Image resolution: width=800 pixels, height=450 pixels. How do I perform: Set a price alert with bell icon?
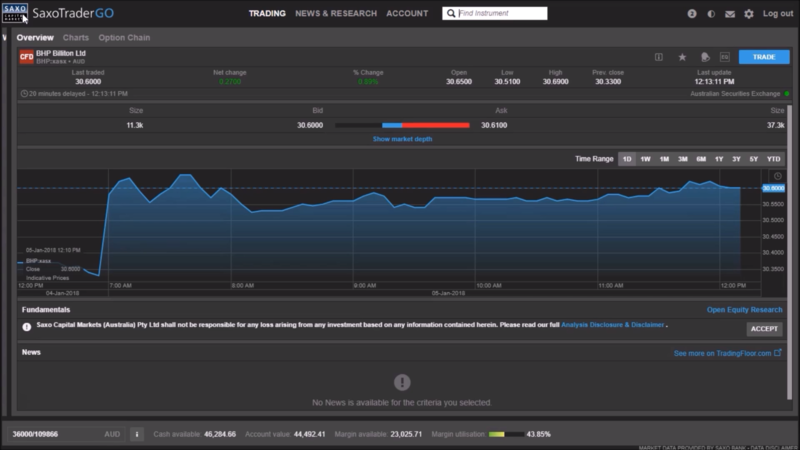705,57
